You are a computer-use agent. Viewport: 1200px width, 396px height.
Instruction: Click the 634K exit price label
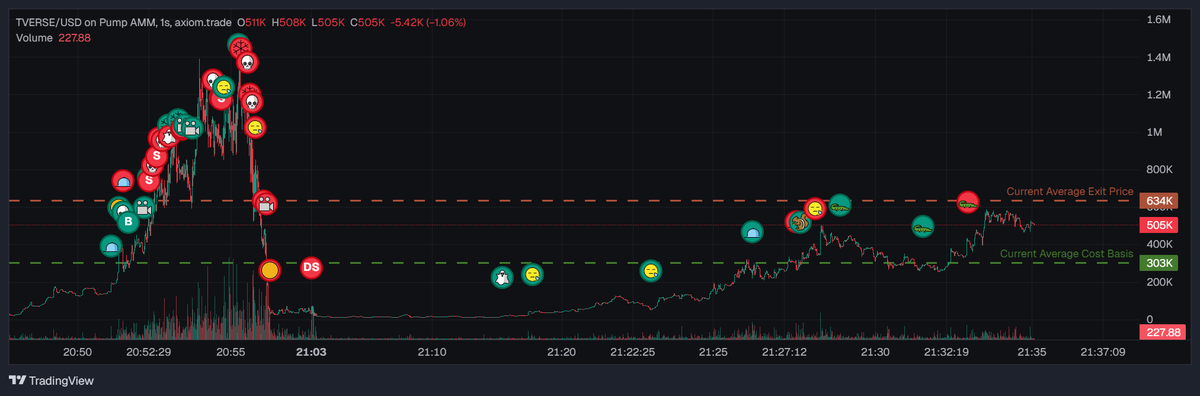click(1159, 201)
